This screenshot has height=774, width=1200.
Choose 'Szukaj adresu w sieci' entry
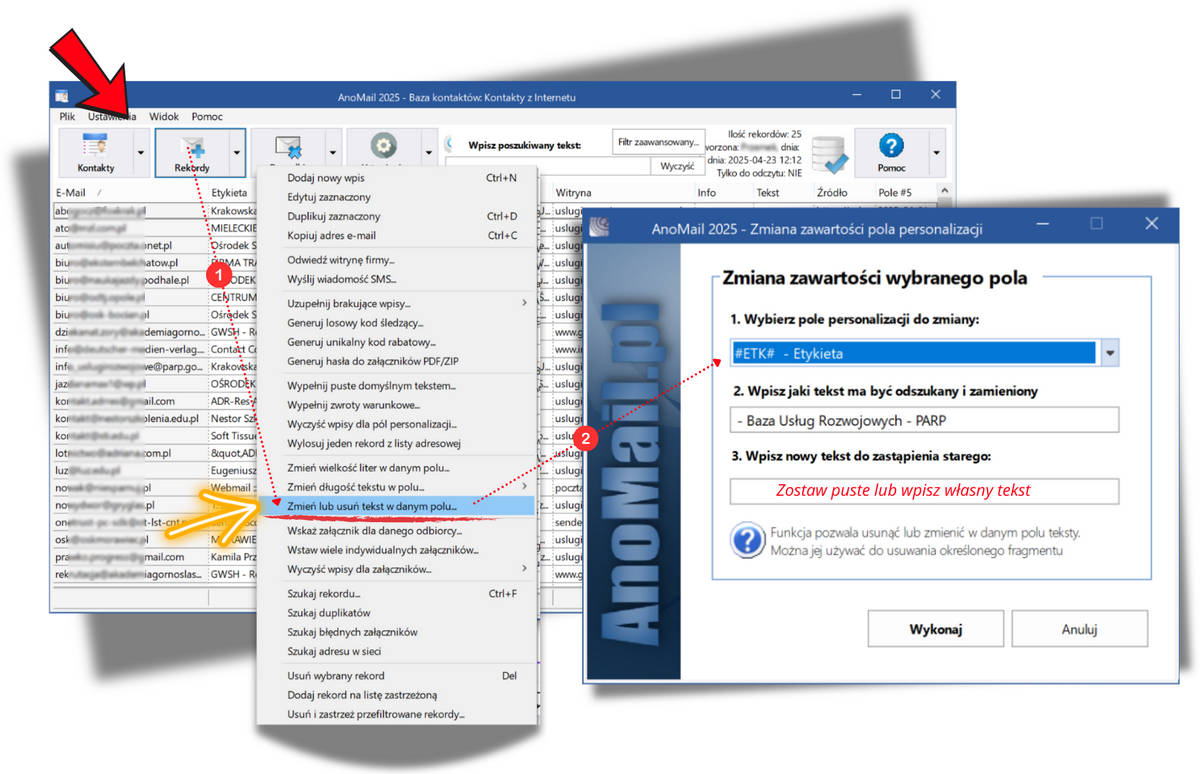pyautogui.click(x=398, y=651)
